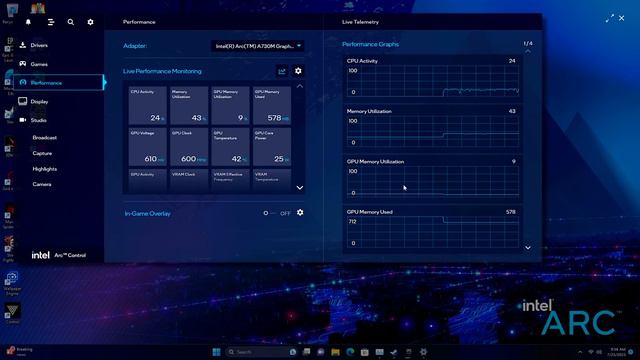Open the Camera submenu

point(42,184)
